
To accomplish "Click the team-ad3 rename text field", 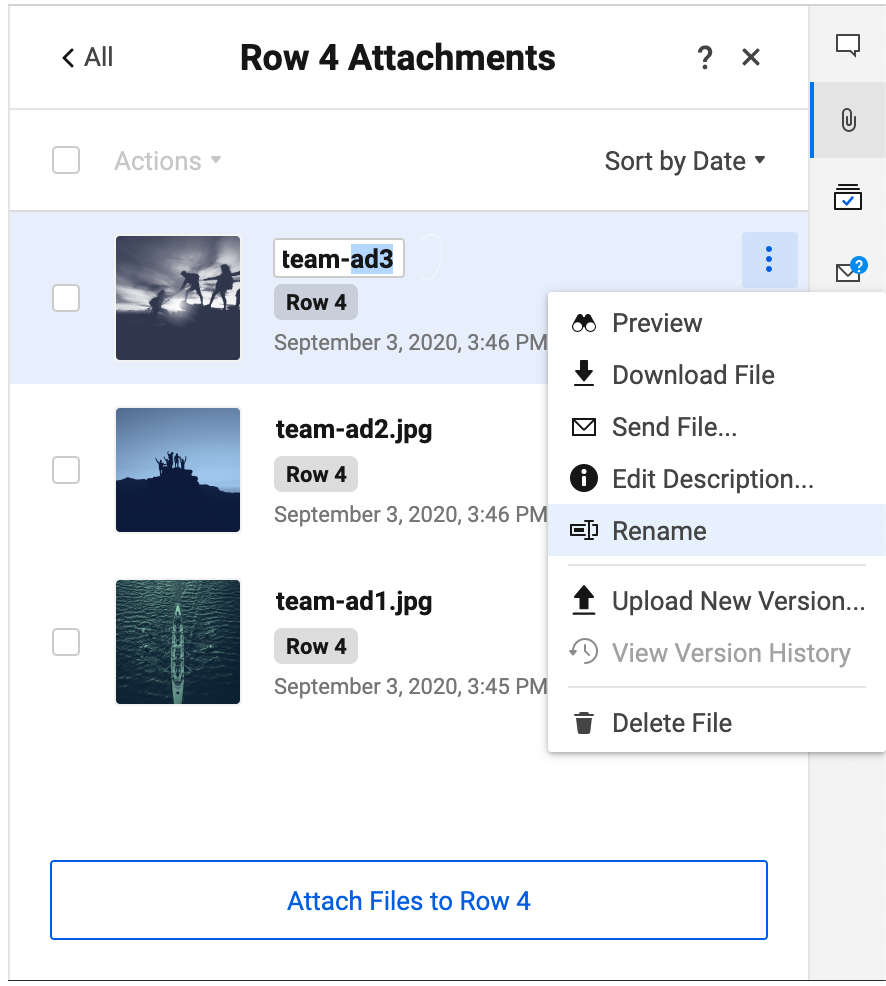I will point(338,258).
